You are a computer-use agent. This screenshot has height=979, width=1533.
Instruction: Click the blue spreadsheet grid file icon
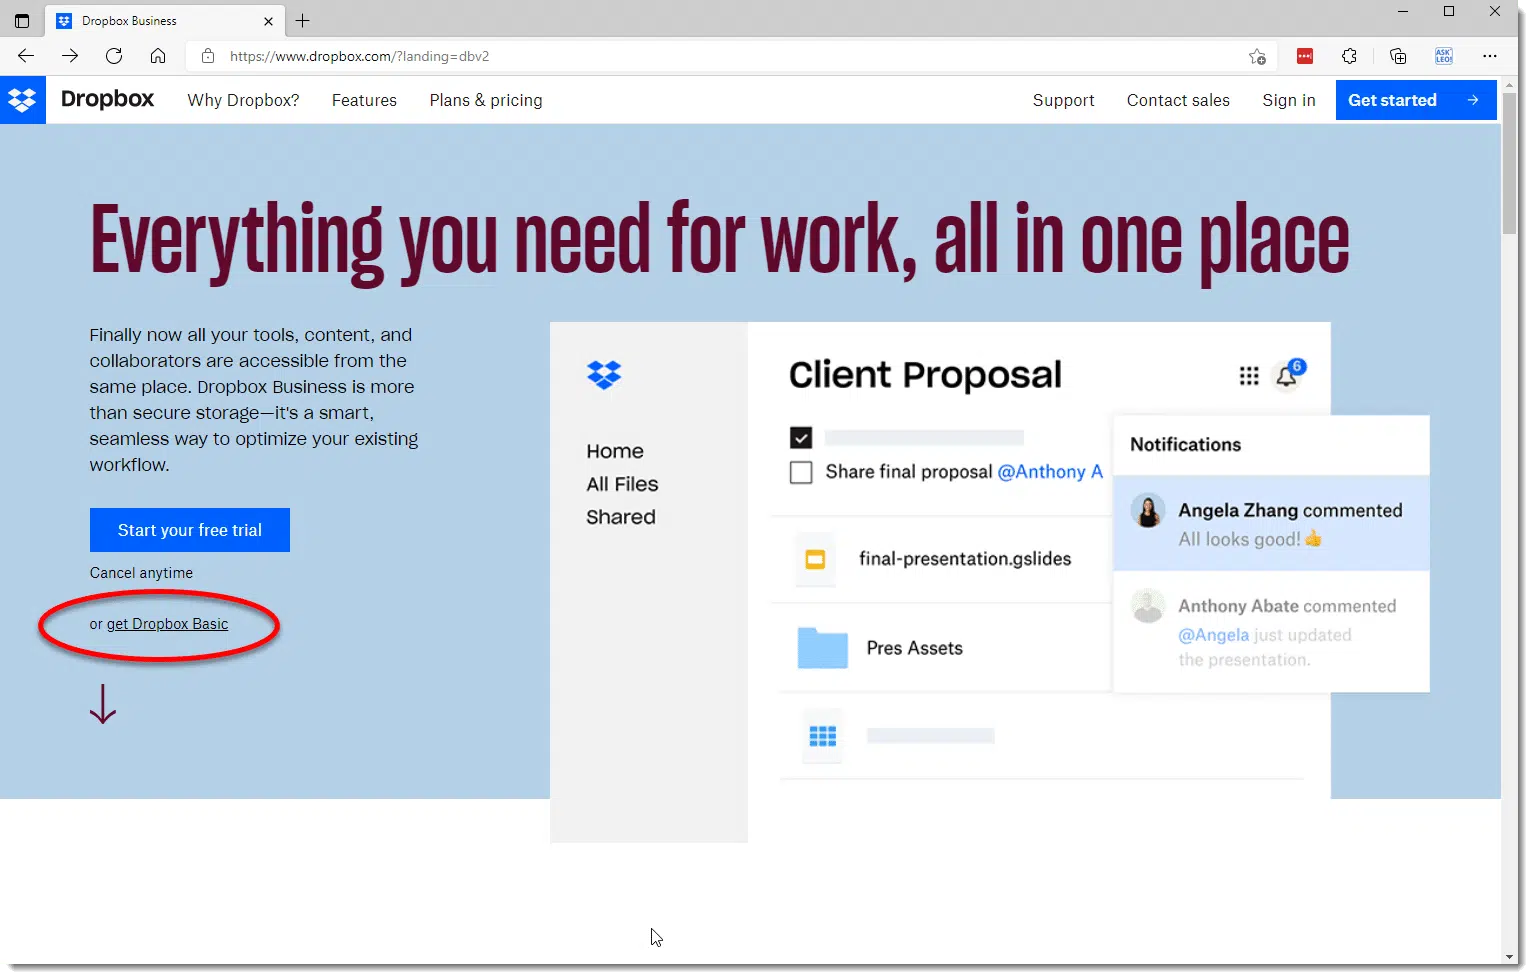coord(822,737)
